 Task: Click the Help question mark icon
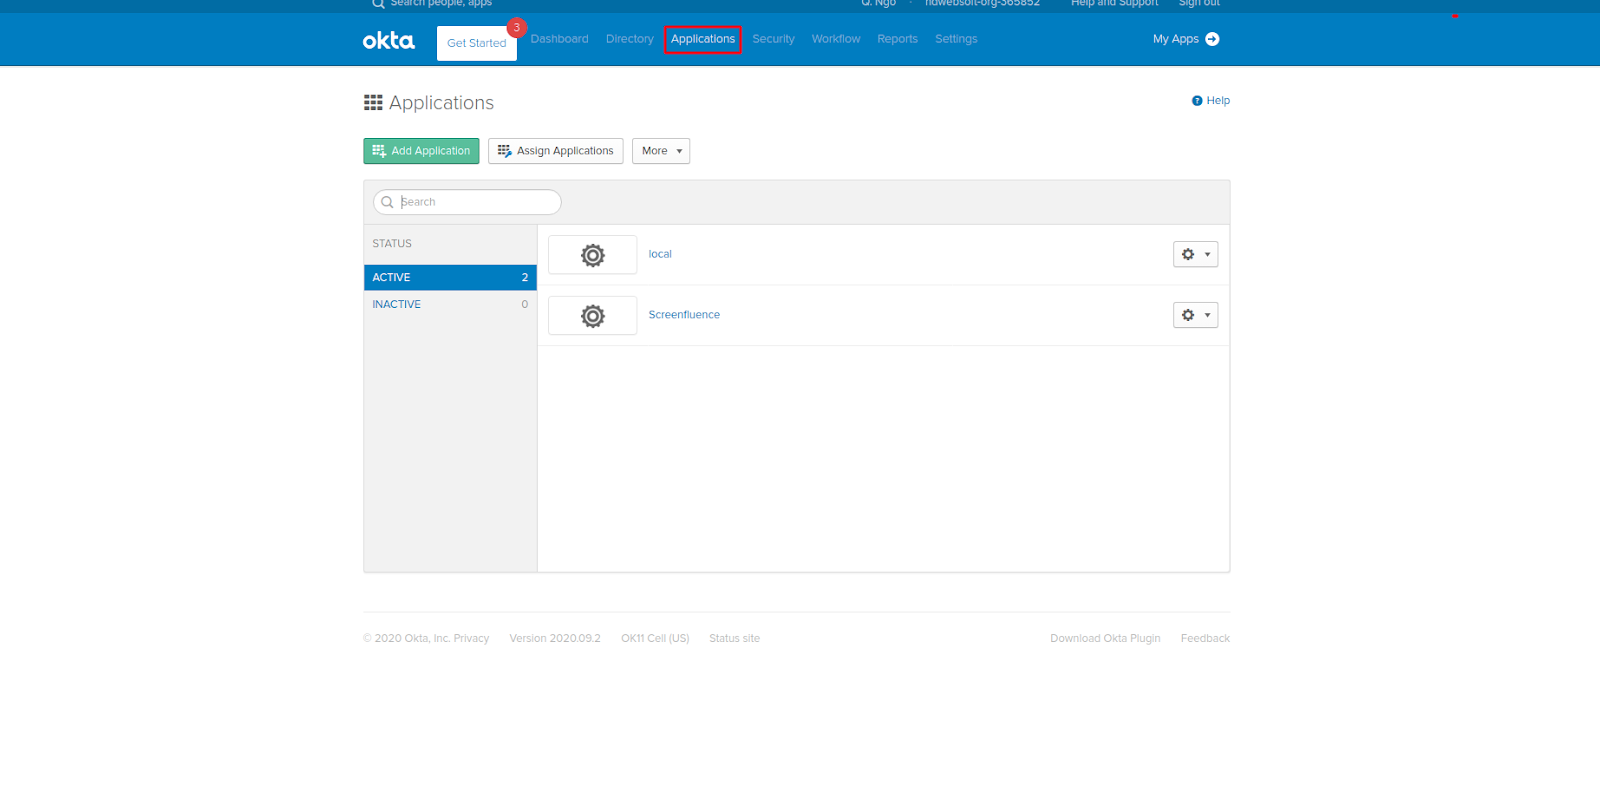click(x=1196, y=101)
